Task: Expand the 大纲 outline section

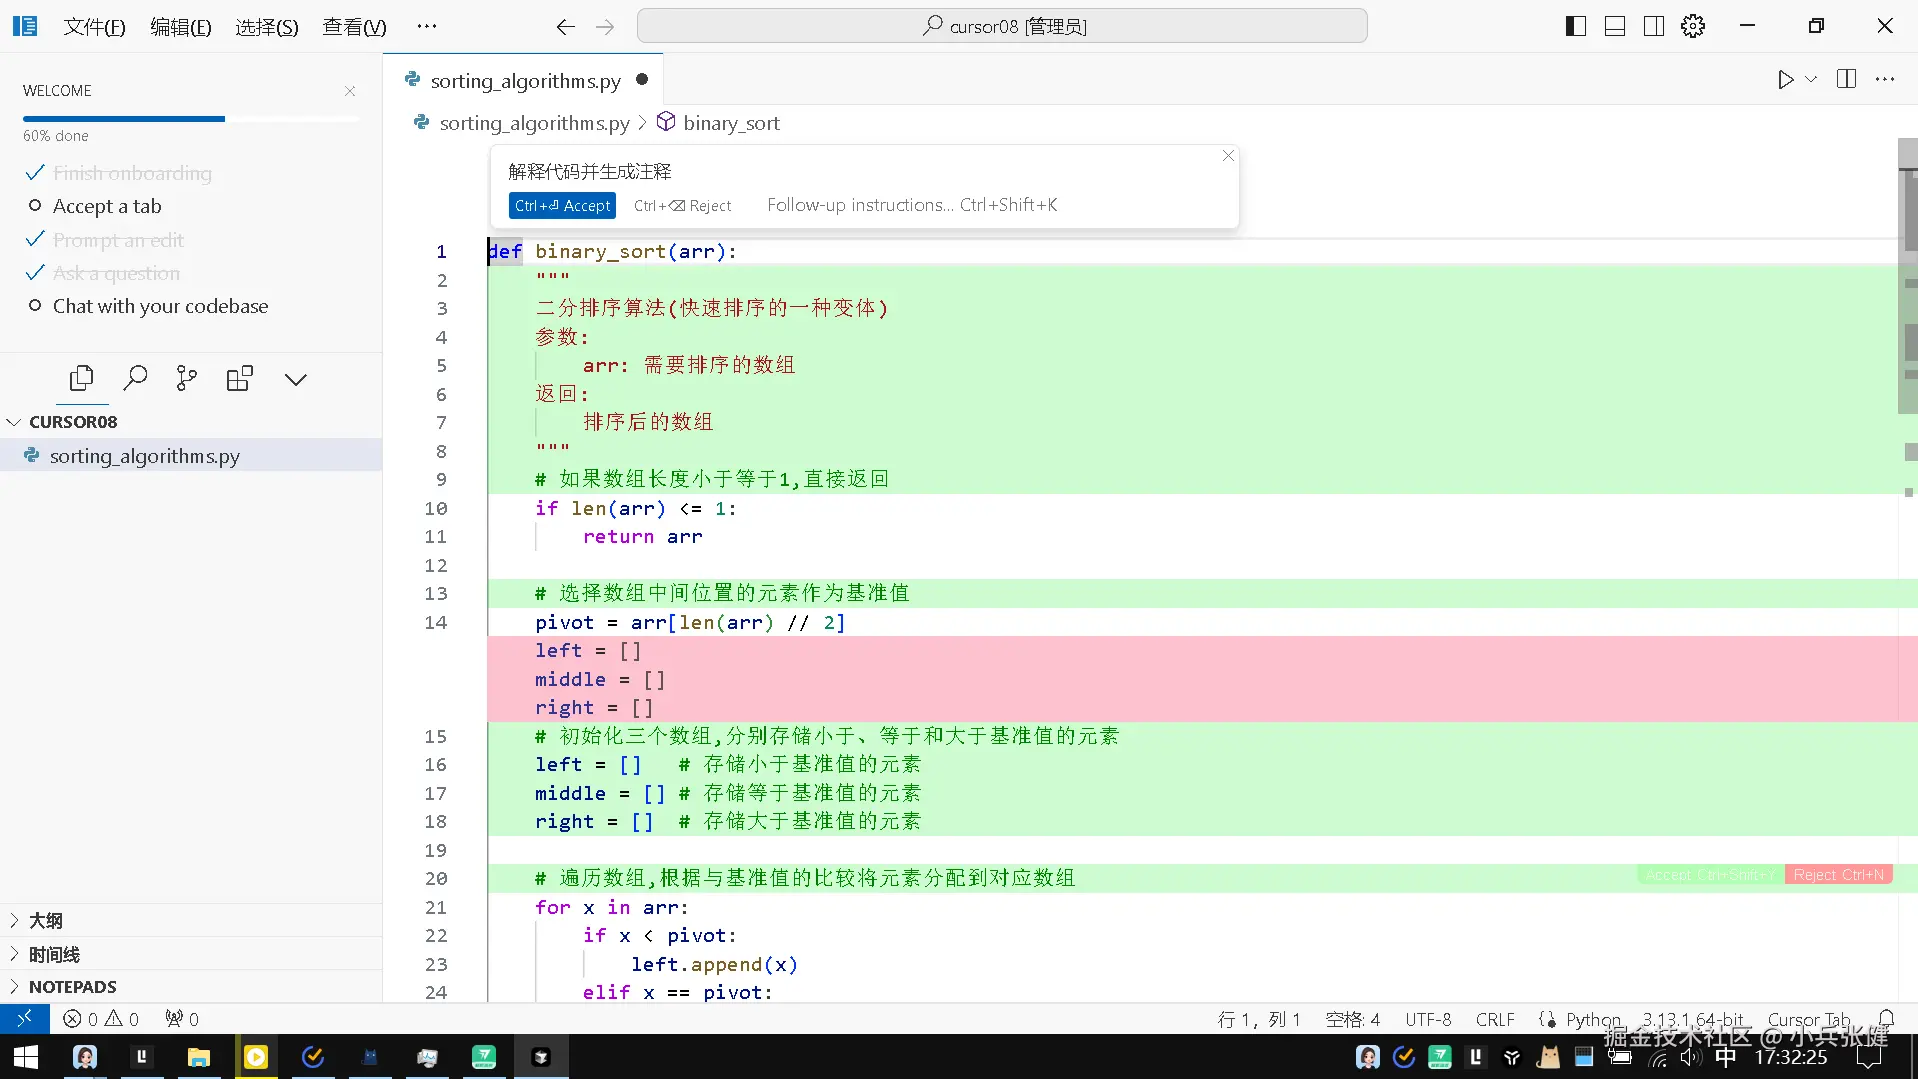Action: pos(191,920)
